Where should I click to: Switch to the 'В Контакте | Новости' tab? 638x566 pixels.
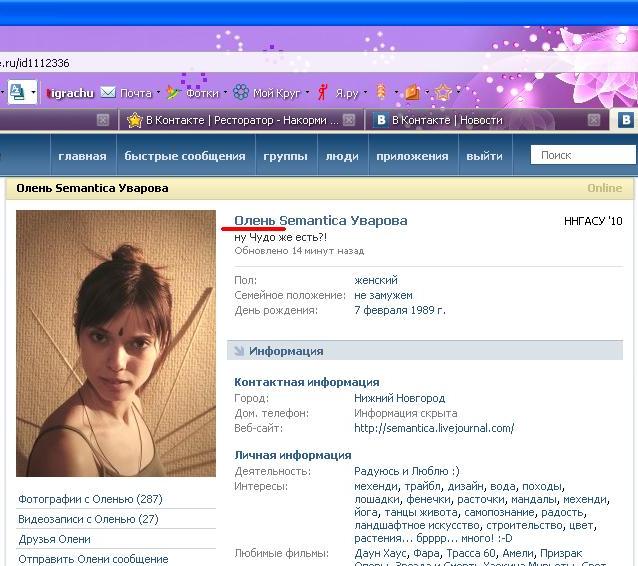450,120
